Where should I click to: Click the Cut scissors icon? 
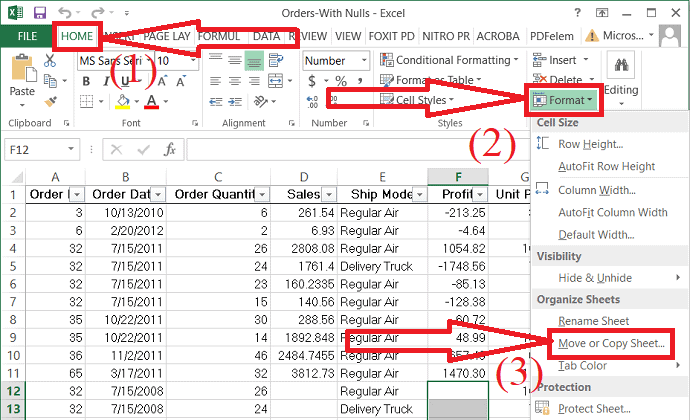click(x=49, y=61)
